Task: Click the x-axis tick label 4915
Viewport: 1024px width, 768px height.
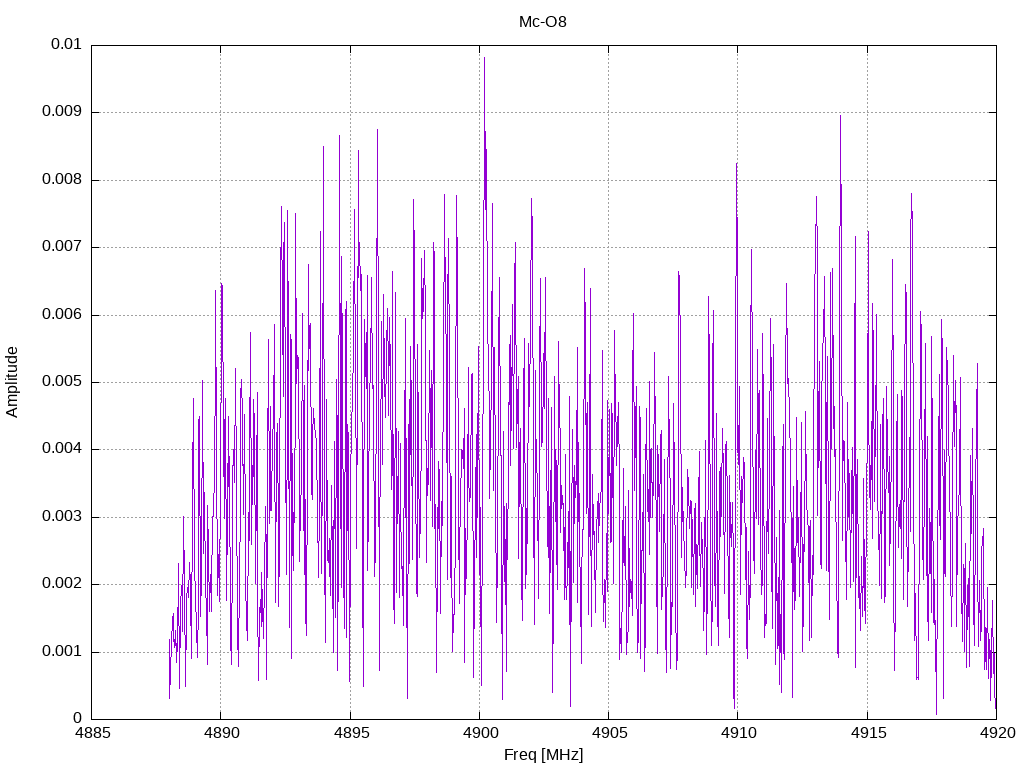Action: pos(868,733)
